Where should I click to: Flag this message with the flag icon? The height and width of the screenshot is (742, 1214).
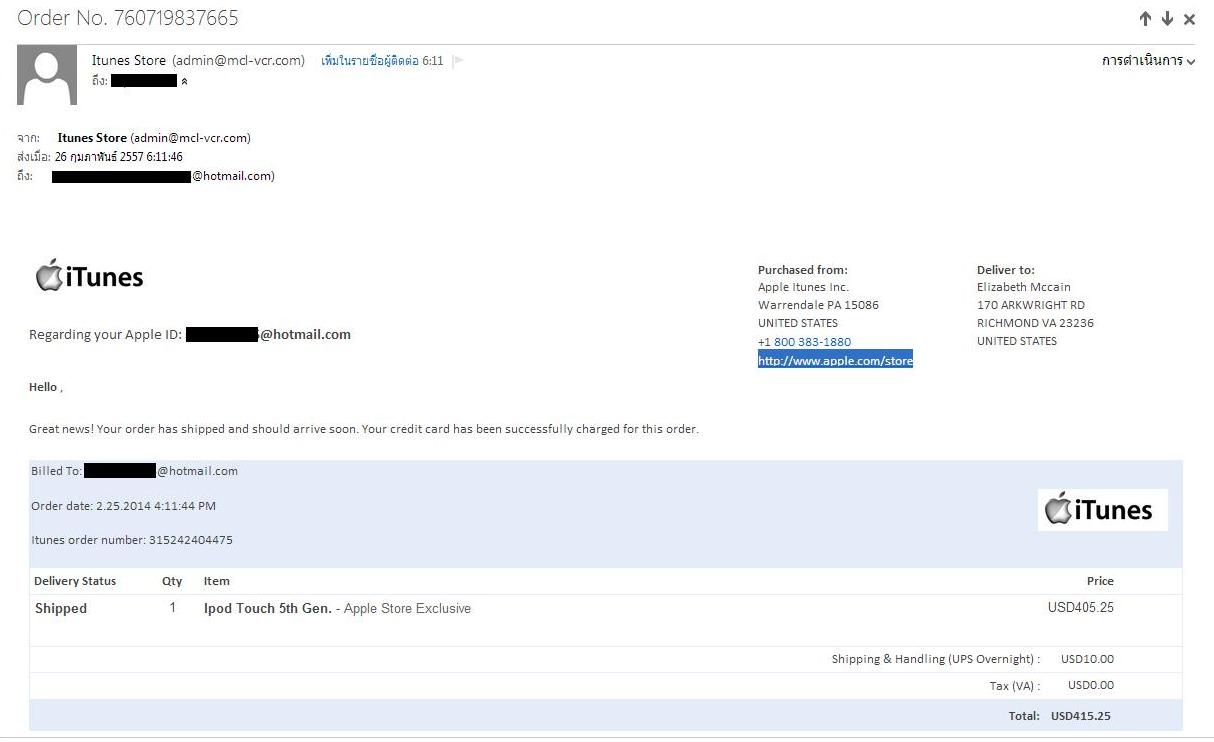tap(458, 61)
